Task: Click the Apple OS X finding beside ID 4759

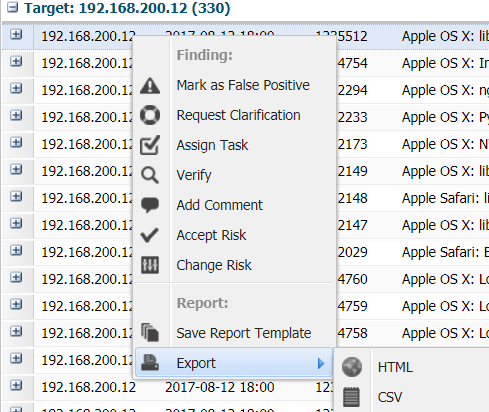Action: pyautogui.click(x=445, y=306)
